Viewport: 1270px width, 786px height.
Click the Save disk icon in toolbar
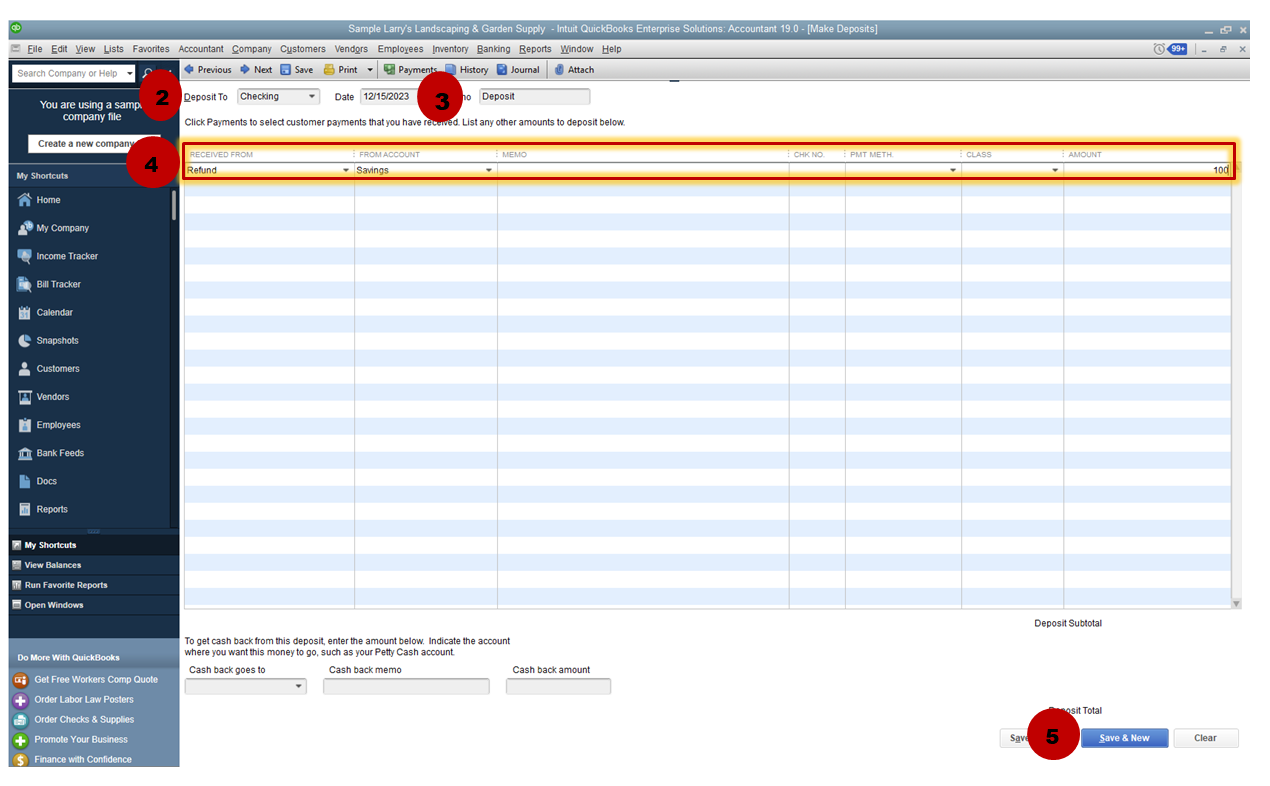[x=286, y=70]
